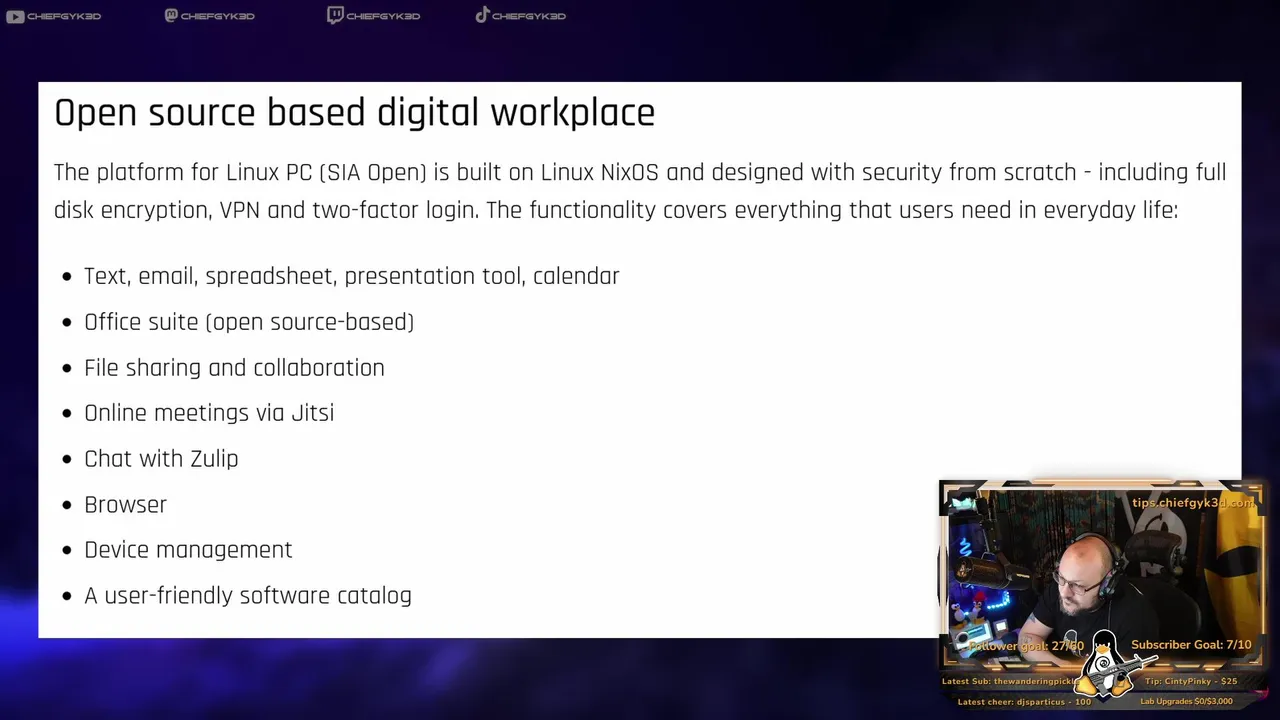Click the 'Online meetings via Jitsi' item
The image size is (1280, 720).
(x=209, y=413)
